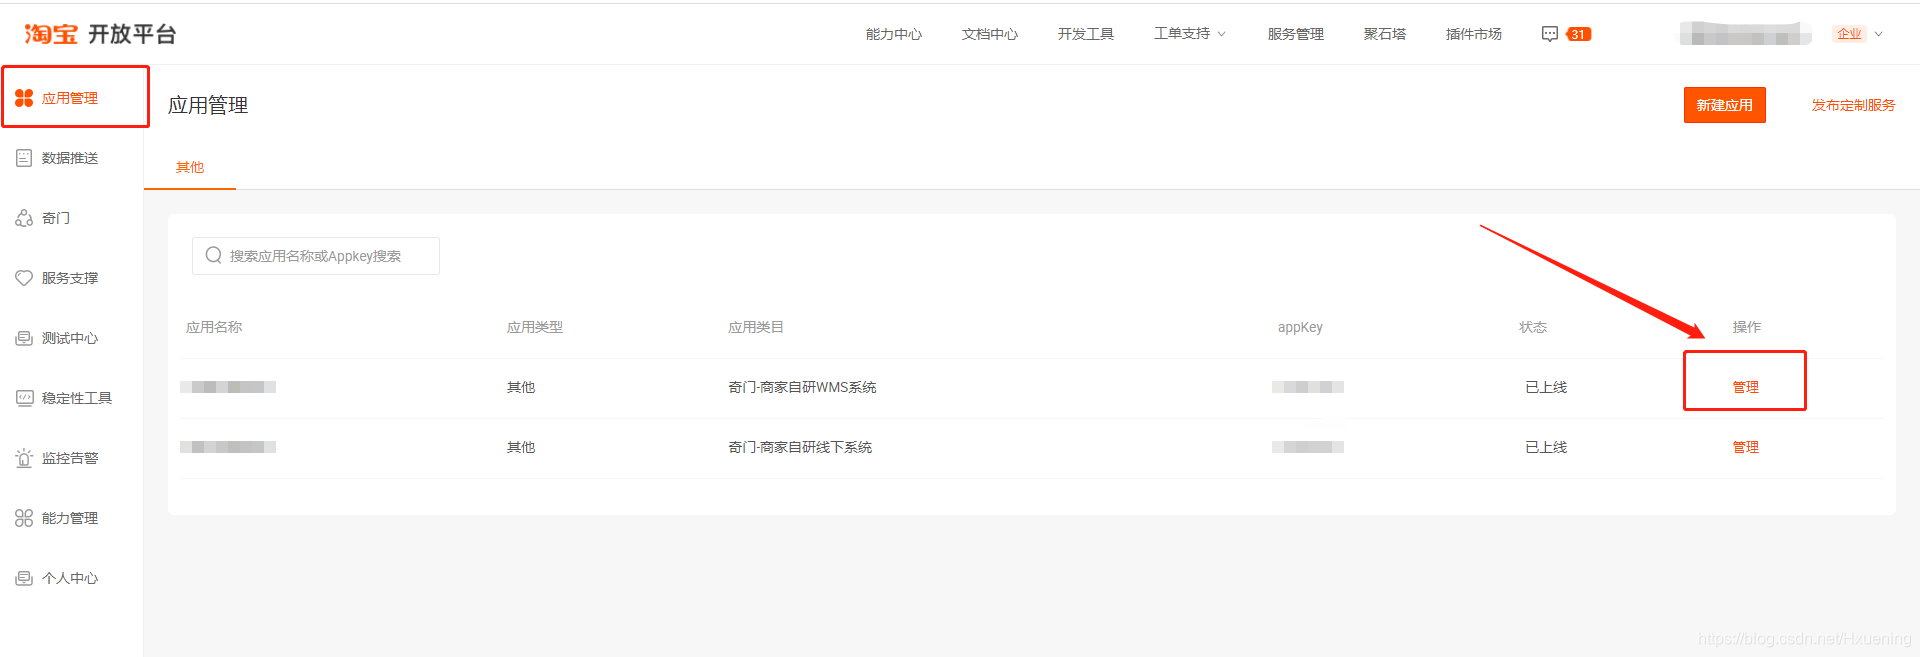The width and height of the screenshot is (1920, 657).
Task: Click the 奇门-商家自研WMS系统 category cell
Action: coord(802,387)
